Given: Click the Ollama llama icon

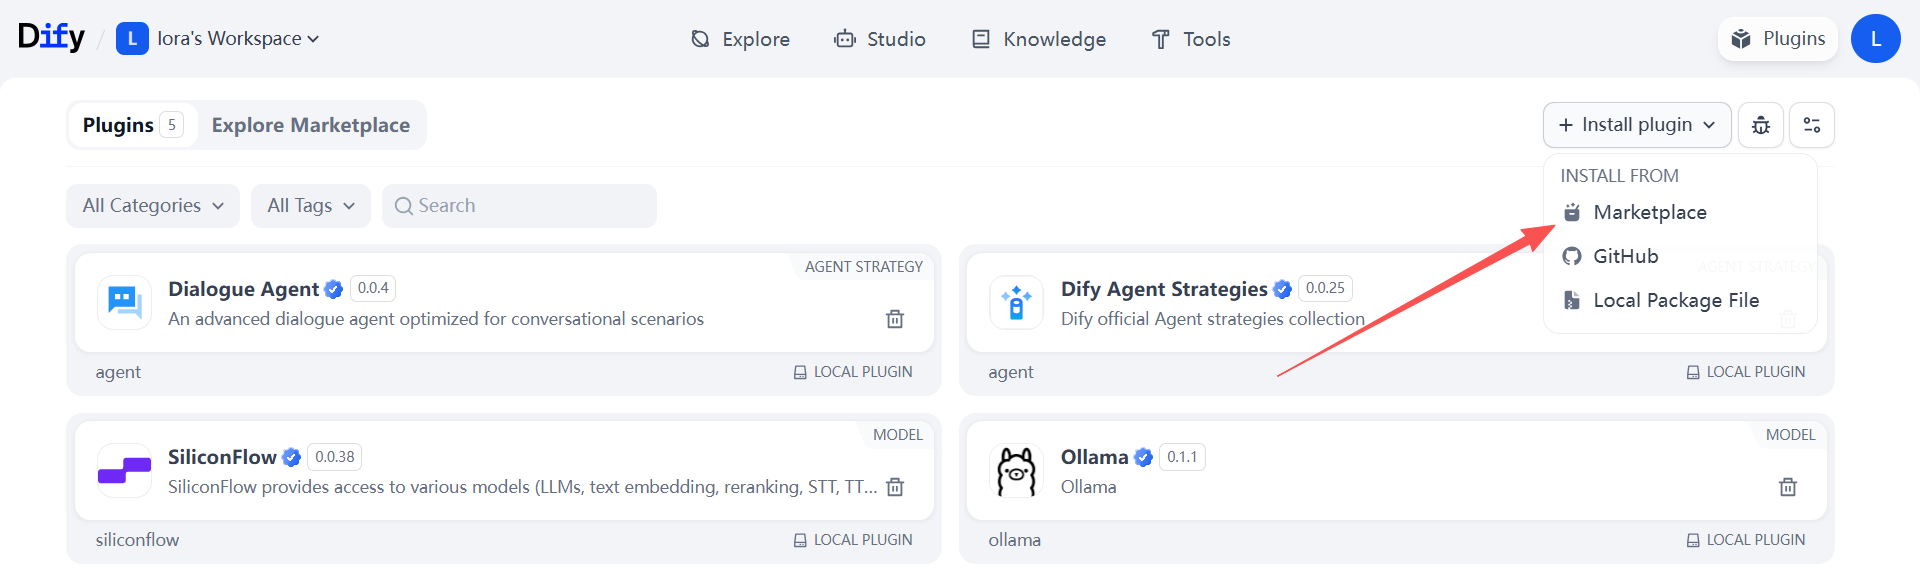Looking at the screenshot, I should tap(1016, 471).
